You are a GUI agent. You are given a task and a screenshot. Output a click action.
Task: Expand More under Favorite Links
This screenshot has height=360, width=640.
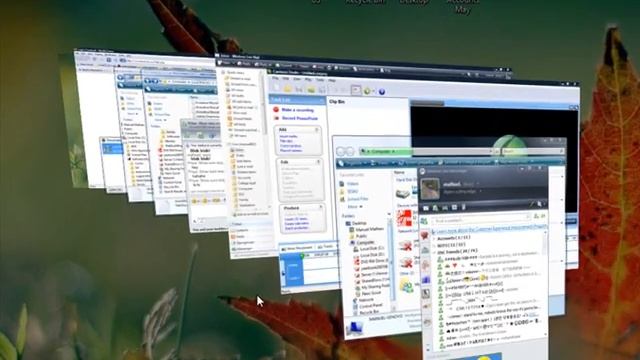click(354, 207)
